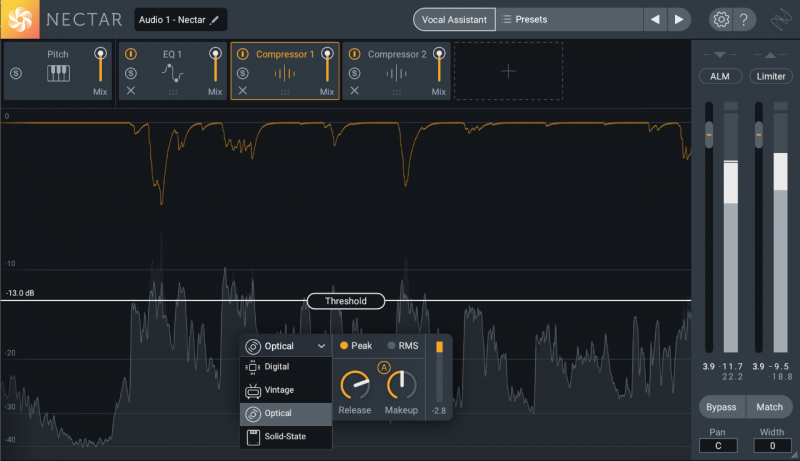Solo the EQ 1 module

click(131, 73)
